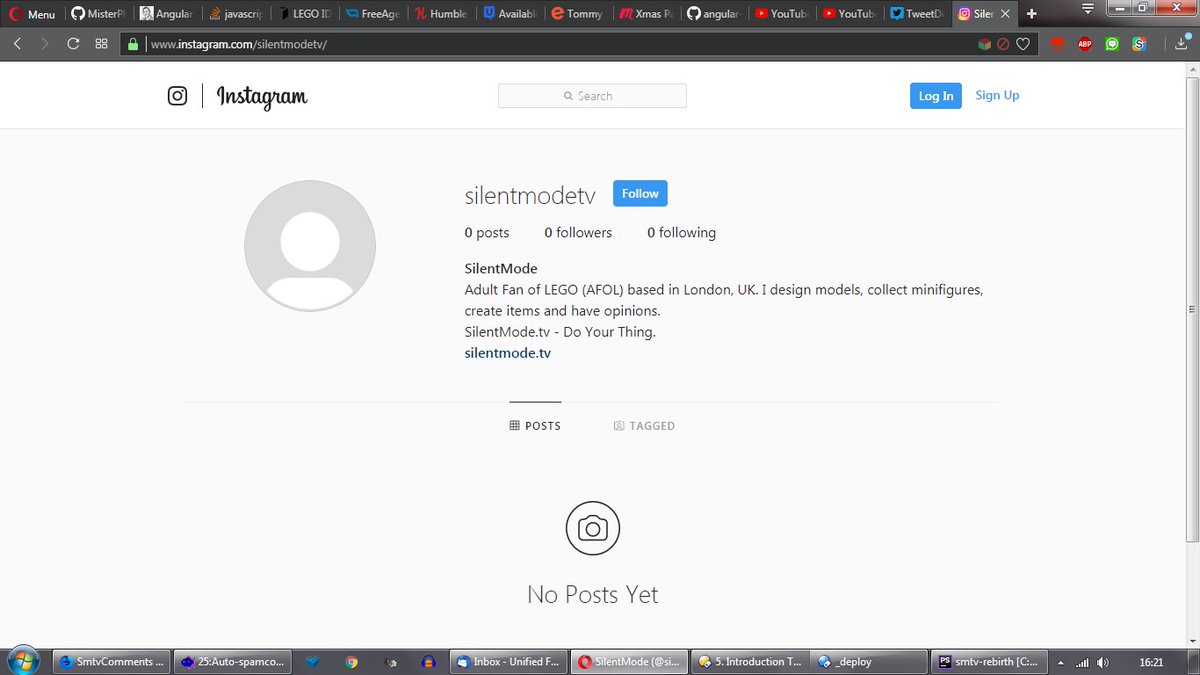Click the silentmodetv username heading
The image size is (1200, 675).
point(531,196)
